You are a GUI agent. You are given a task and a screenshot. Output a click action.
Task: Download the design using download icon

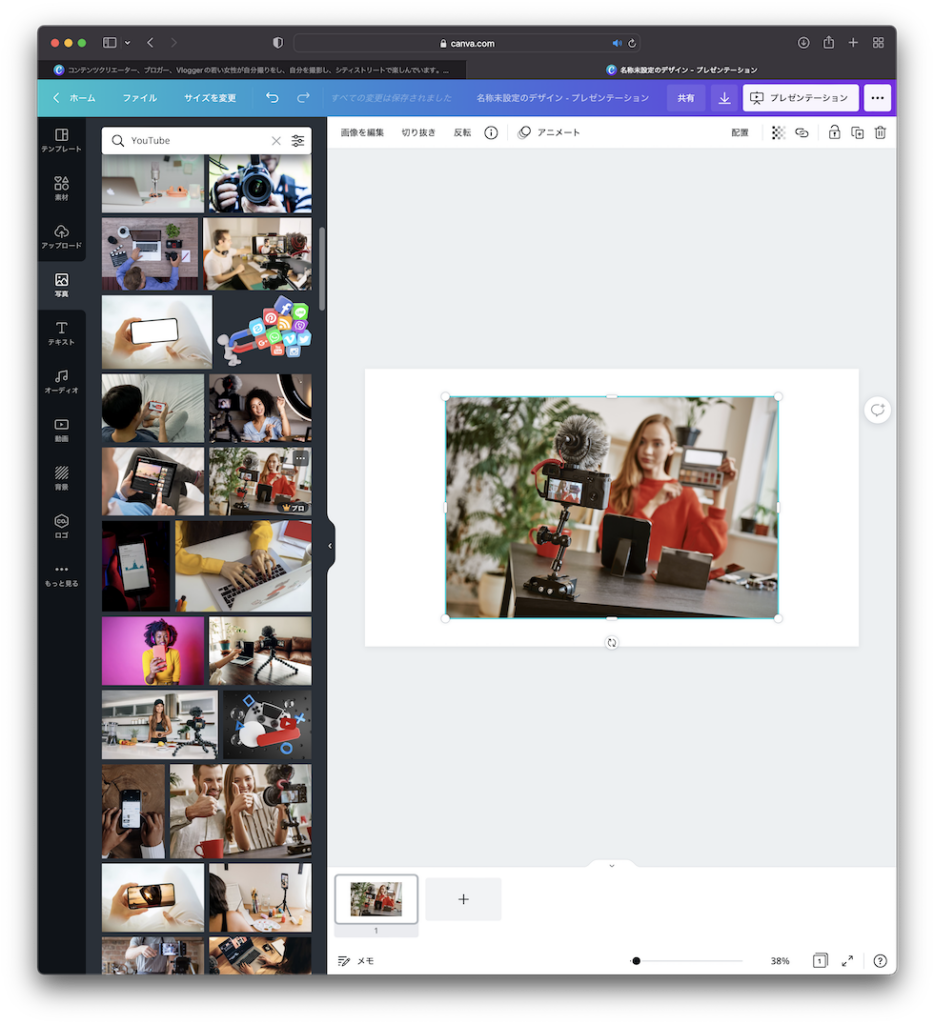tap(724, 98)
